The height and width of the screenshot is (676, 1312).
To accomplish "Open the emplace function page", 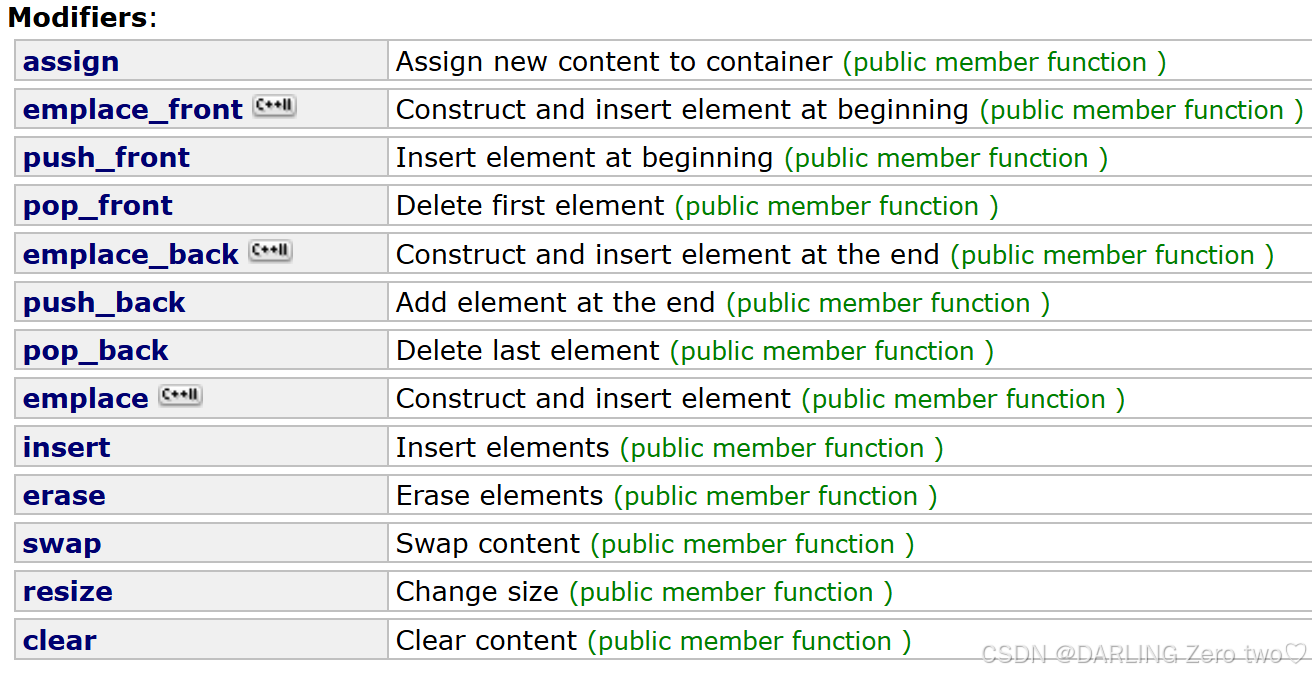I will tap(86, 399).
